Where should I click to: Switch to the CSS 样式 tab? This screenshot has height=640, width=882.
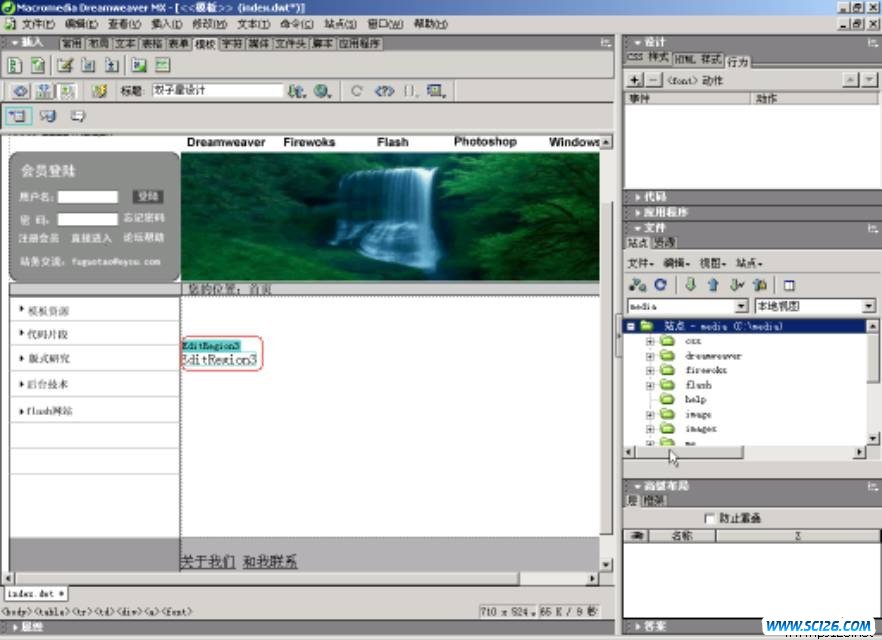648,59
